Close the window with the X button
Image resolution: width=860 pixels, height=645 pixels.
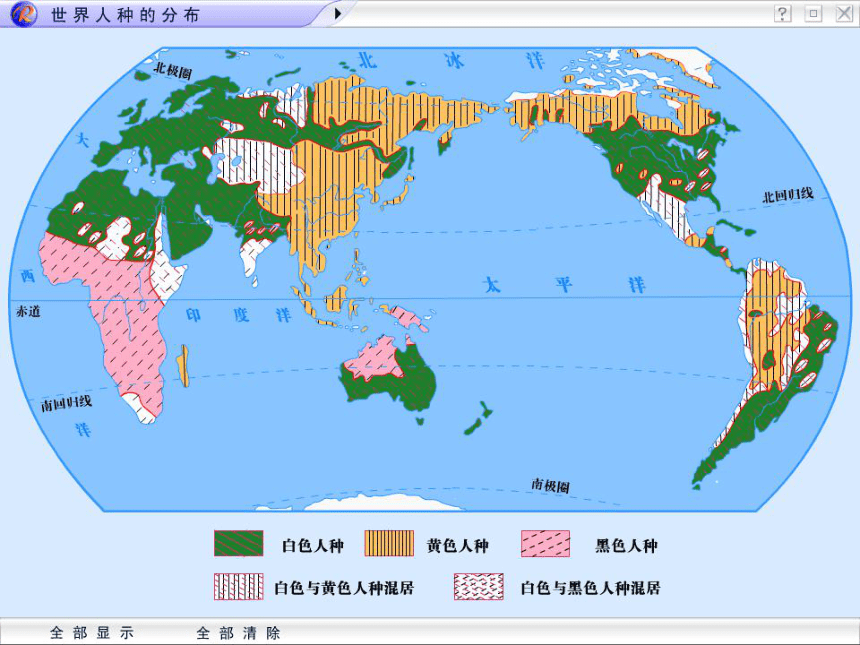(x=844, y=13)
